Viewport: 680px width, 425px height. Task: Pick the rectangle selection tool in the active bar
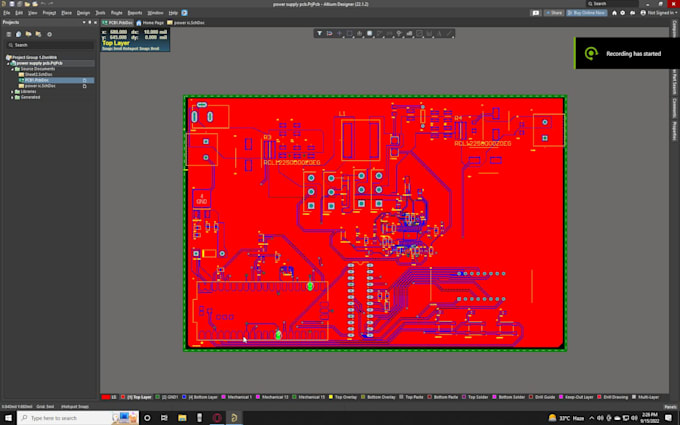point(350,33)
